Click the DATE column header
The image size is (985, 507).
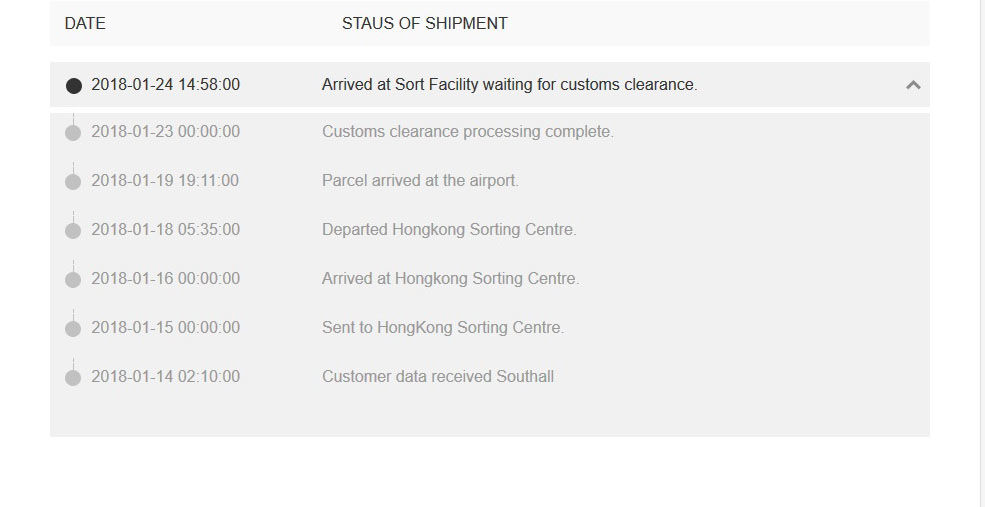click(85, 23)
